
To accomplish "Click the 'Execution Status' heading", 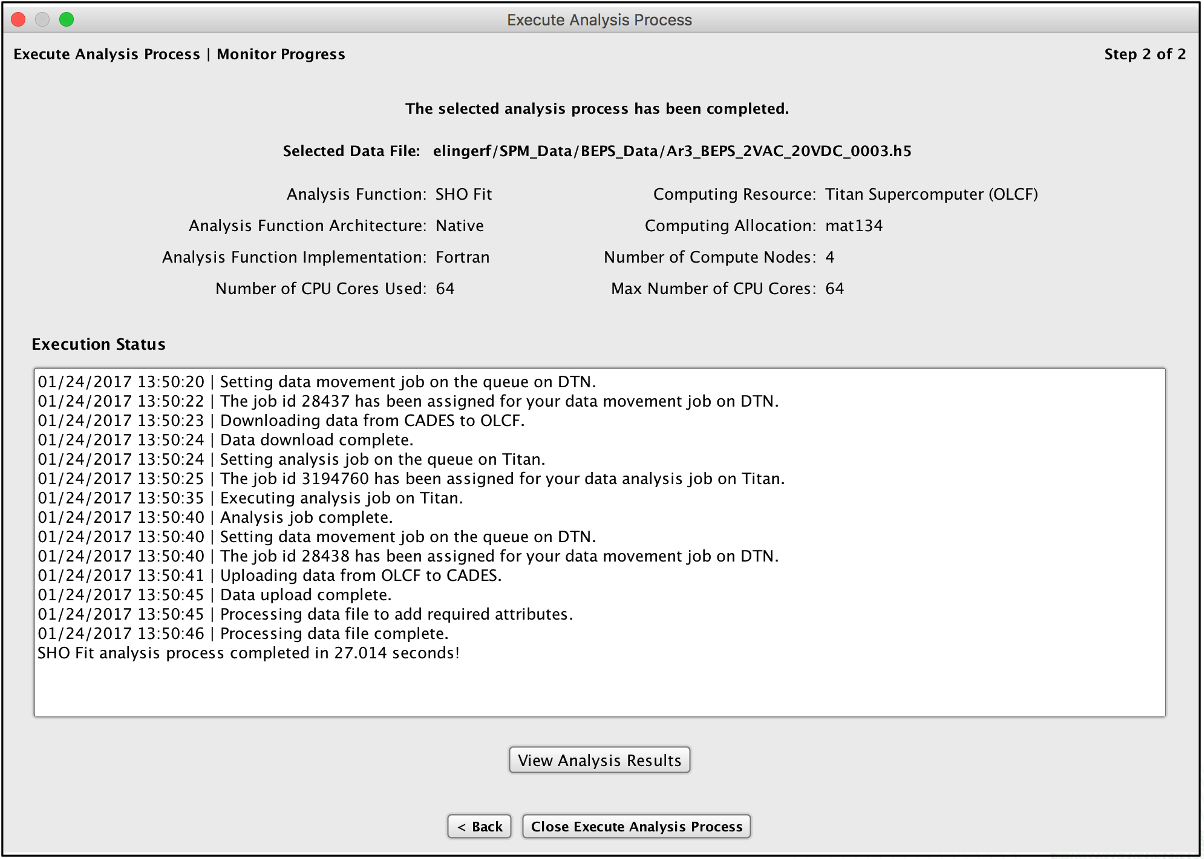I will point(99,344).
